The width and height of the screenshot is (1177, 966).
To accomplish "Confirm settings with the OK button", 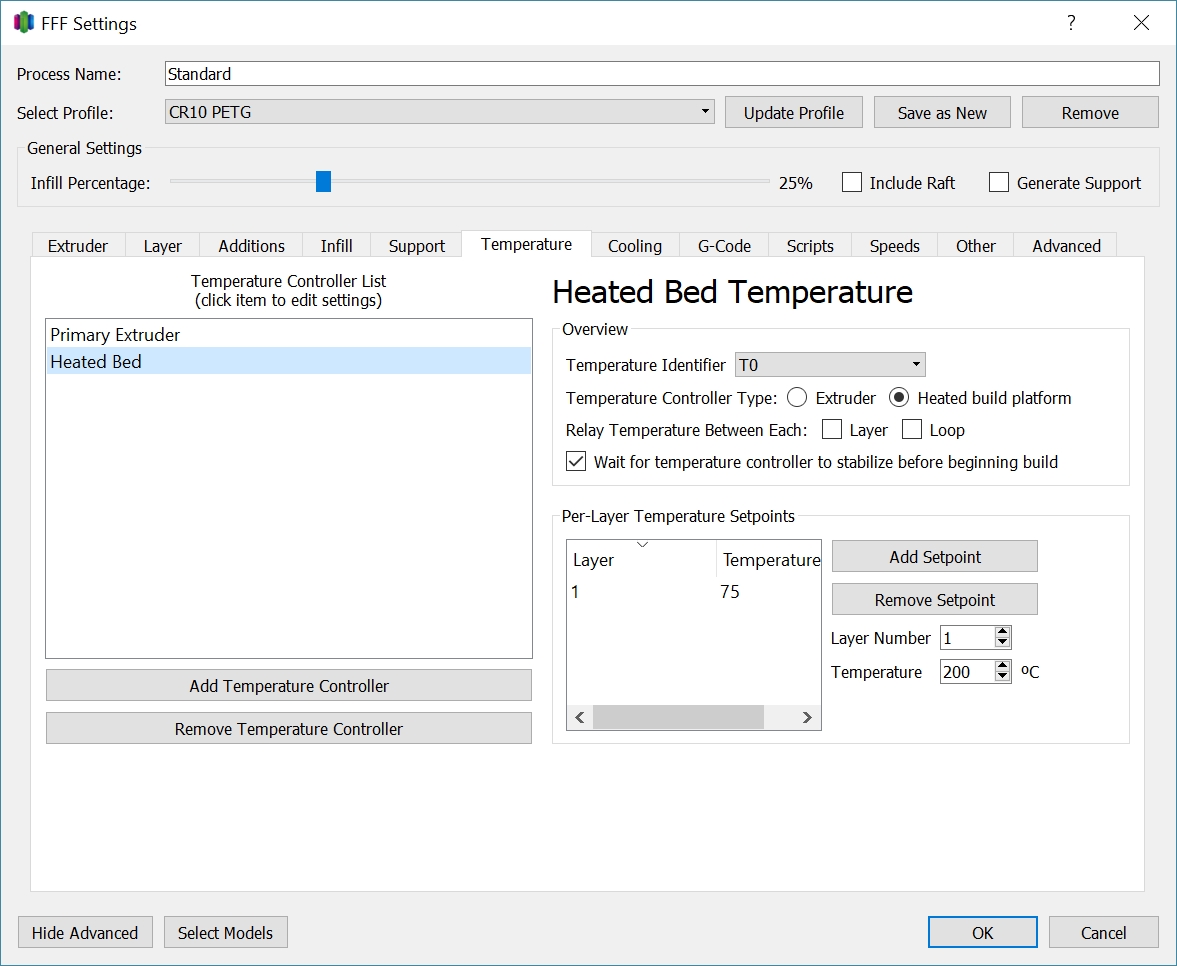I will [983, 932].
